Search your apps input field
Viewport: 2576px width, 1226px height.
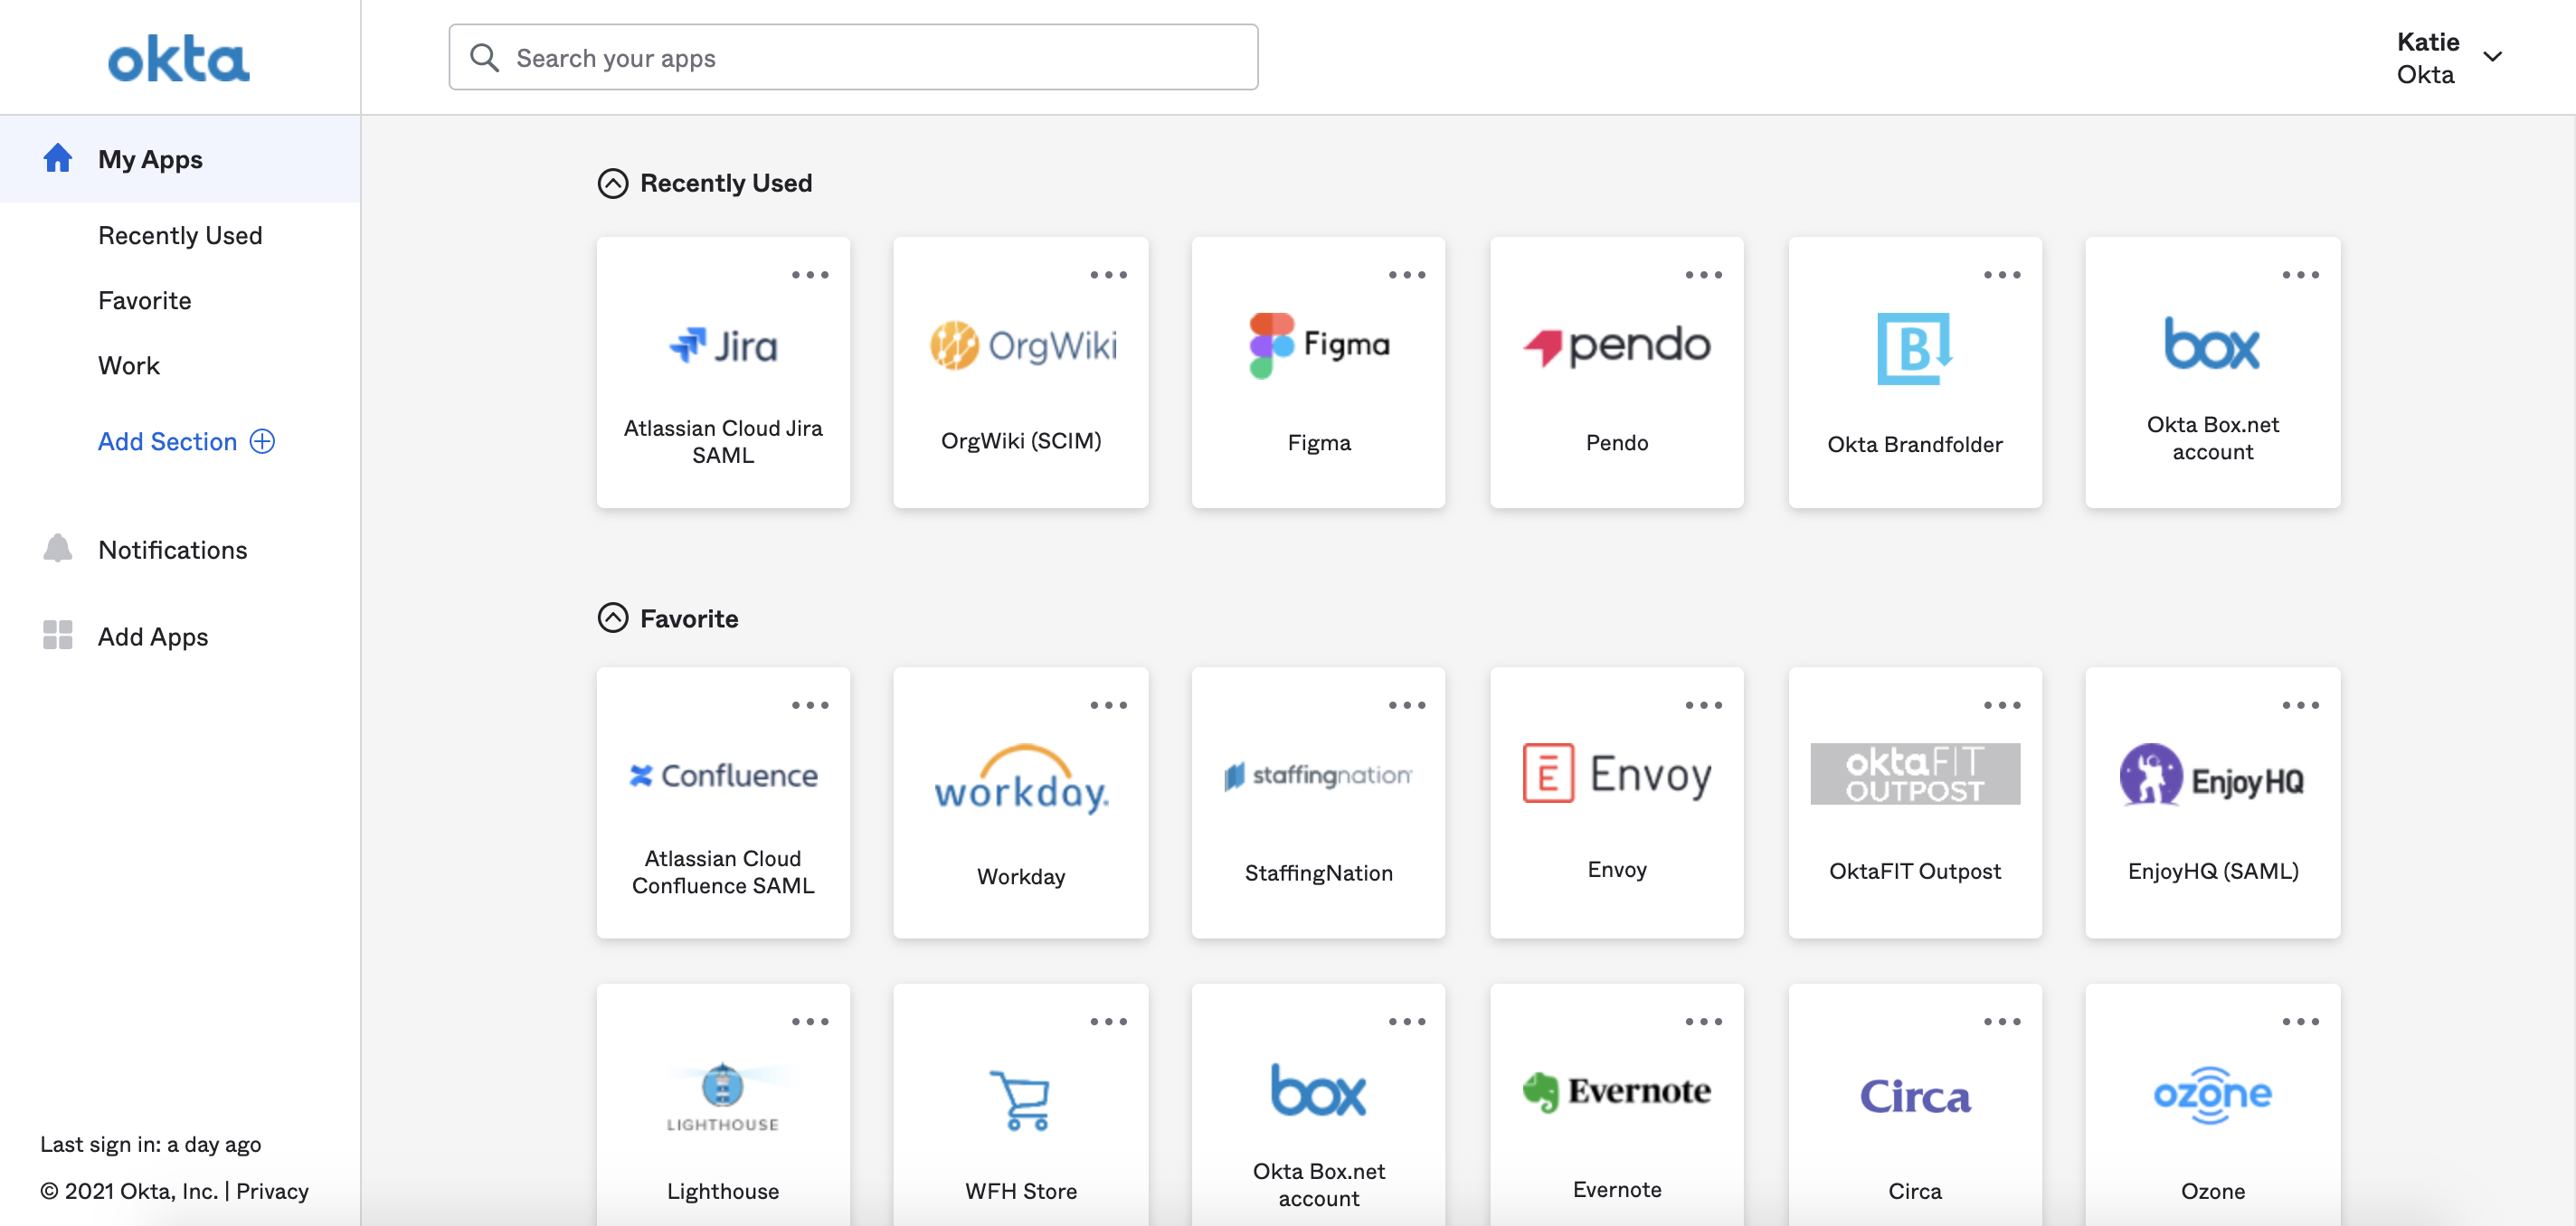click(854, 56)
